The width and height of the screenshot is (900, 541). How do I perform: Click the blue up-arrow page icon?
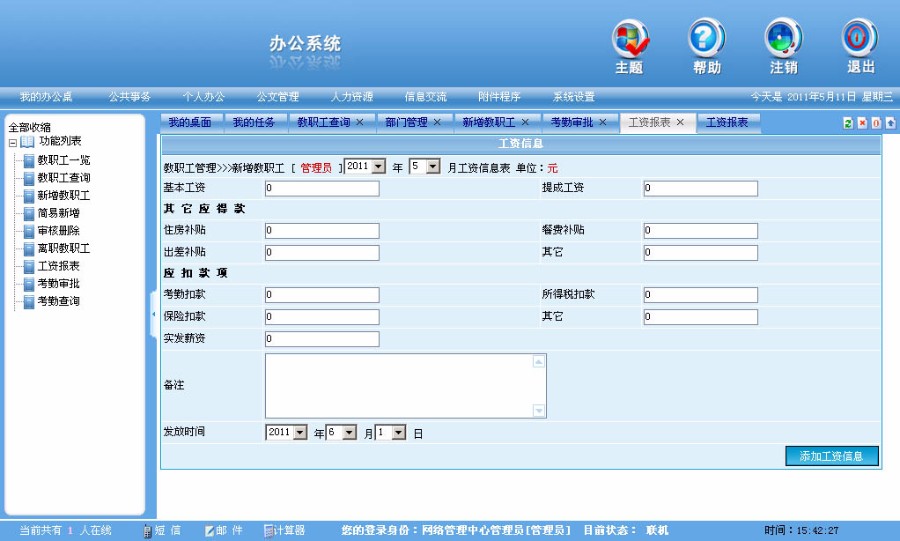(x=890, y=123)
